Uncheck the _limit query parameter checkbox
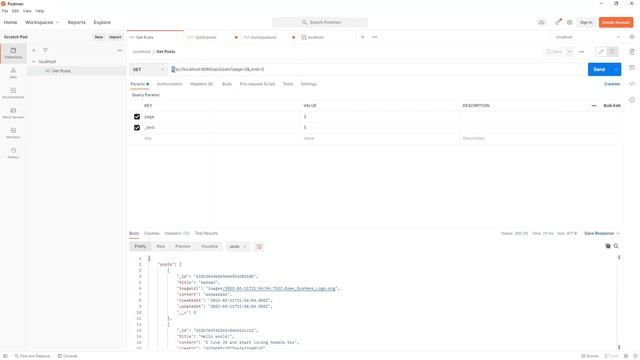640x360 pixels. coord(137,128)
